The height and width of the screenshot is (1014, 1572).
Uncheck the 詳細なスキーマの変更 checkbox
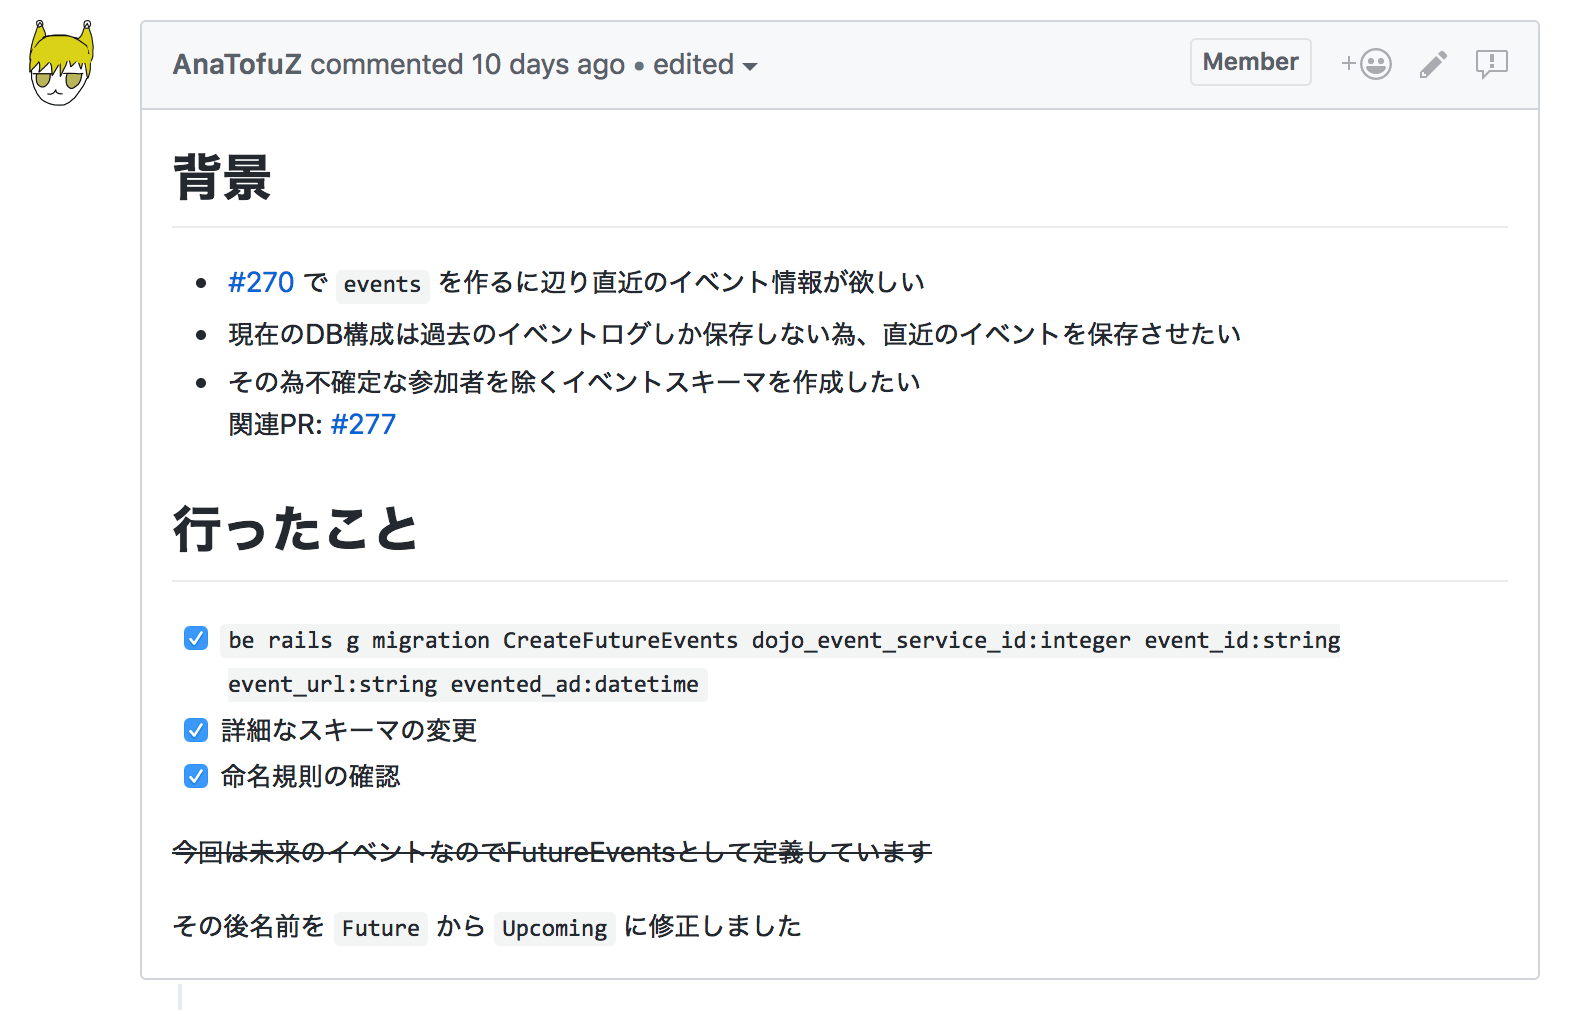click(196, 730)
